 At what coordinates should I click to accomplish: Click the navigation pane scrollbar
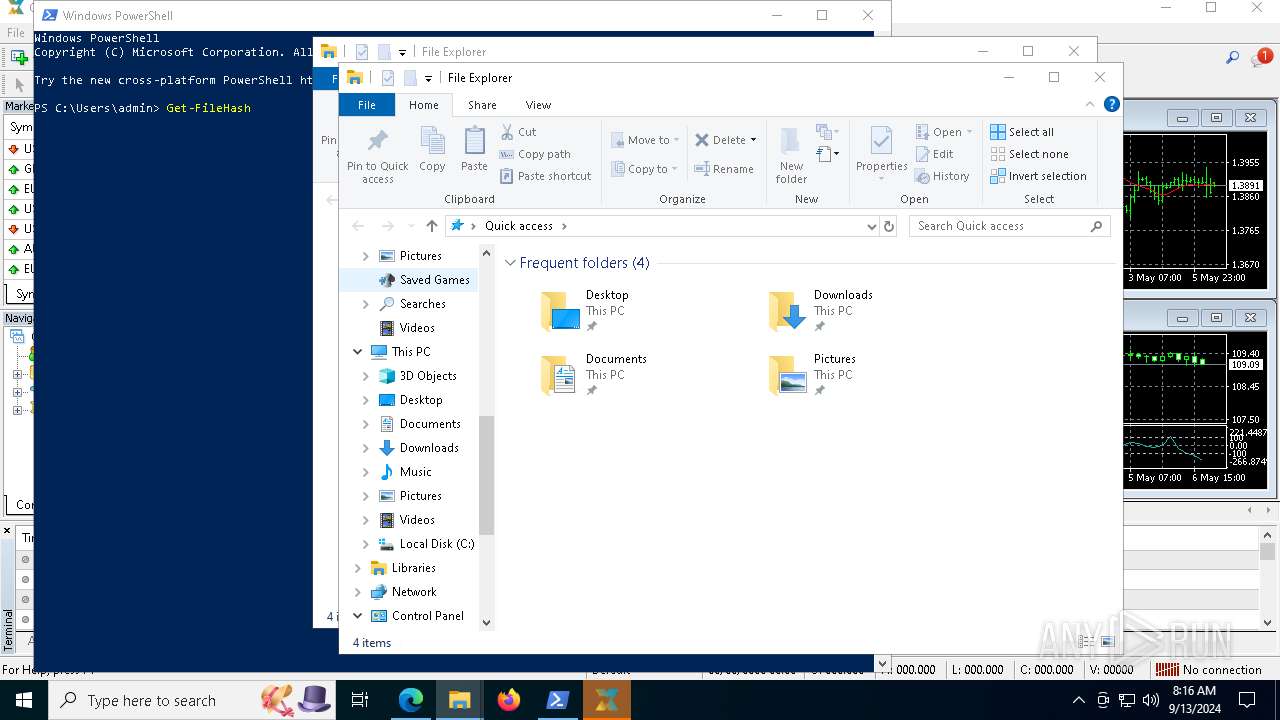pos(487,475)
